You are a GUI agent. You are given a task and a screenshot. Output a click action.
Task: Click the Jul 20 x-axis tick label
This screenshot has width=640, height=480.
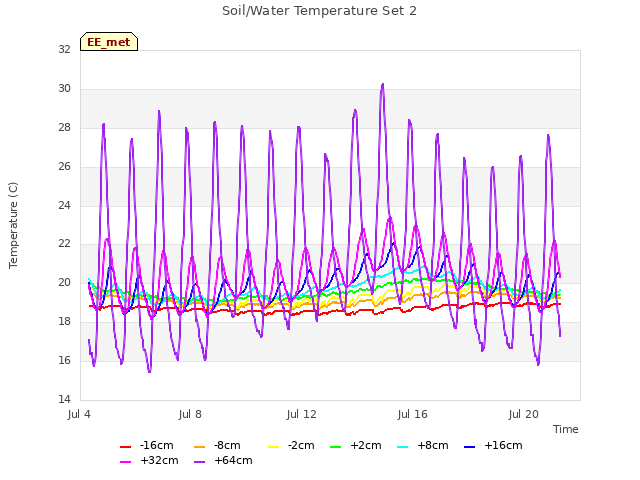524,414
